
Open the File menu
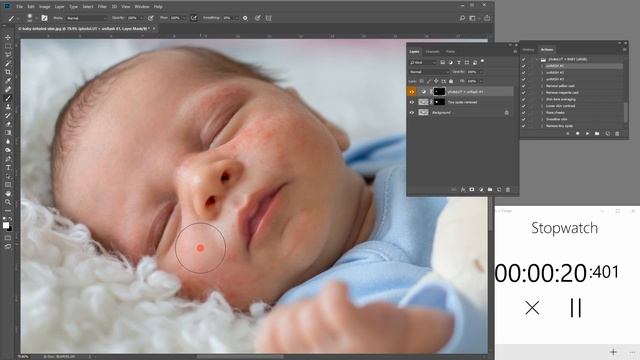click(20, 7)
